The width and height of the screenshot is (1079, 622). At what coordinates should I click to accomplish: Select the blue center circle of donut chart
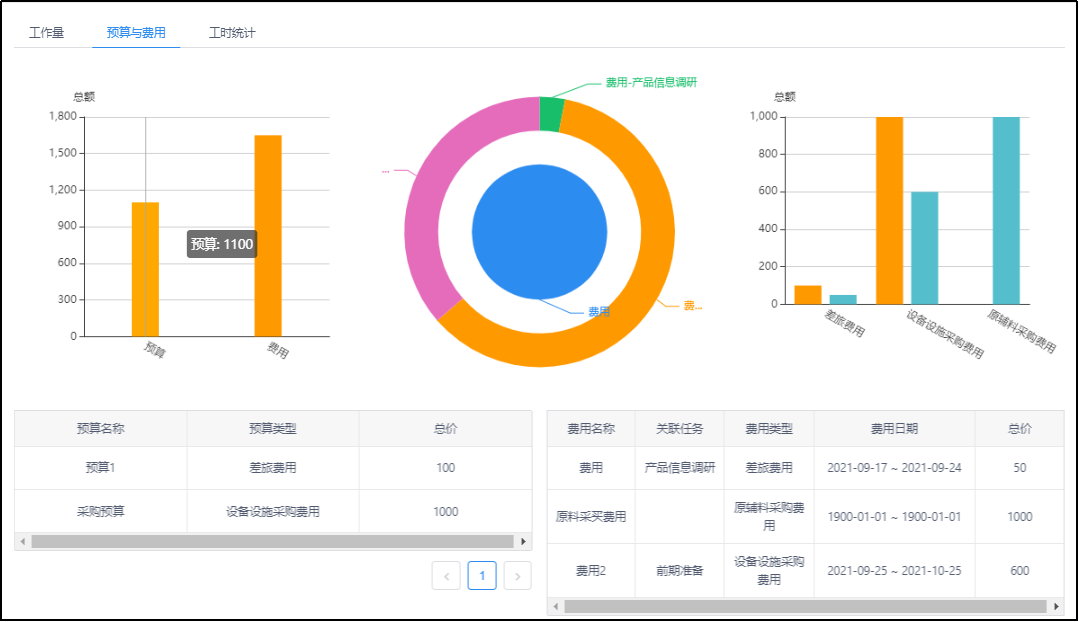(539, 231)
